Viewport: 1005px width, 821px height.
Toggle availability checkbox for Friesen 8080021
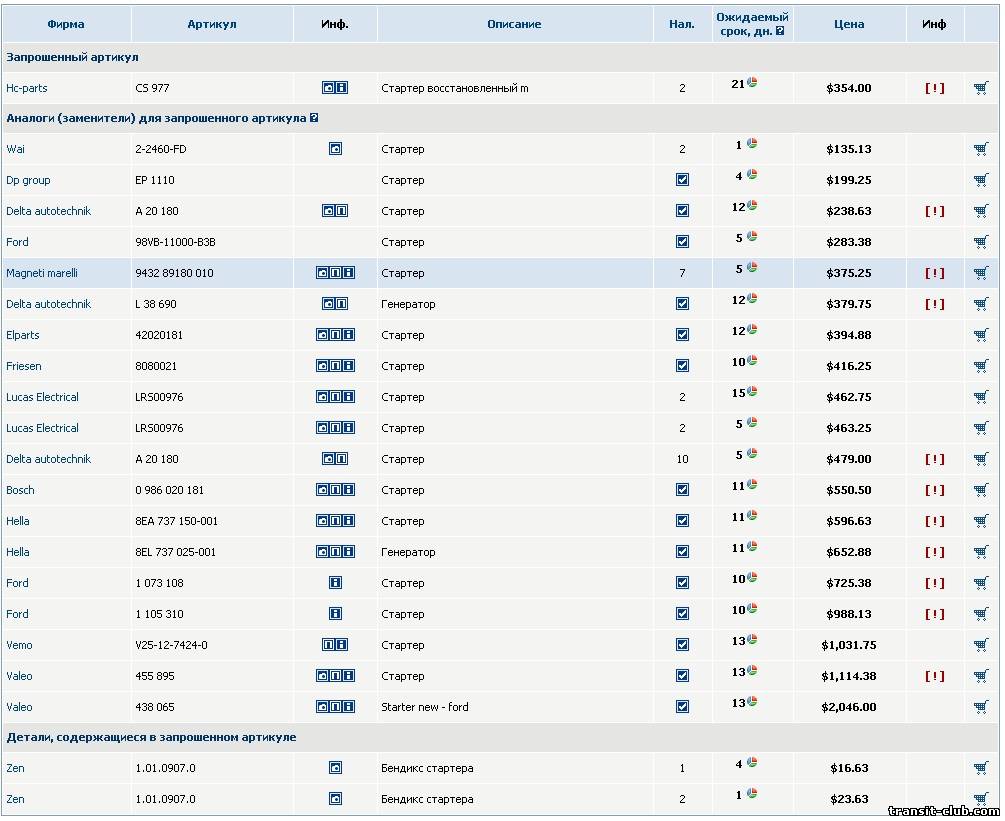point(683,366)
